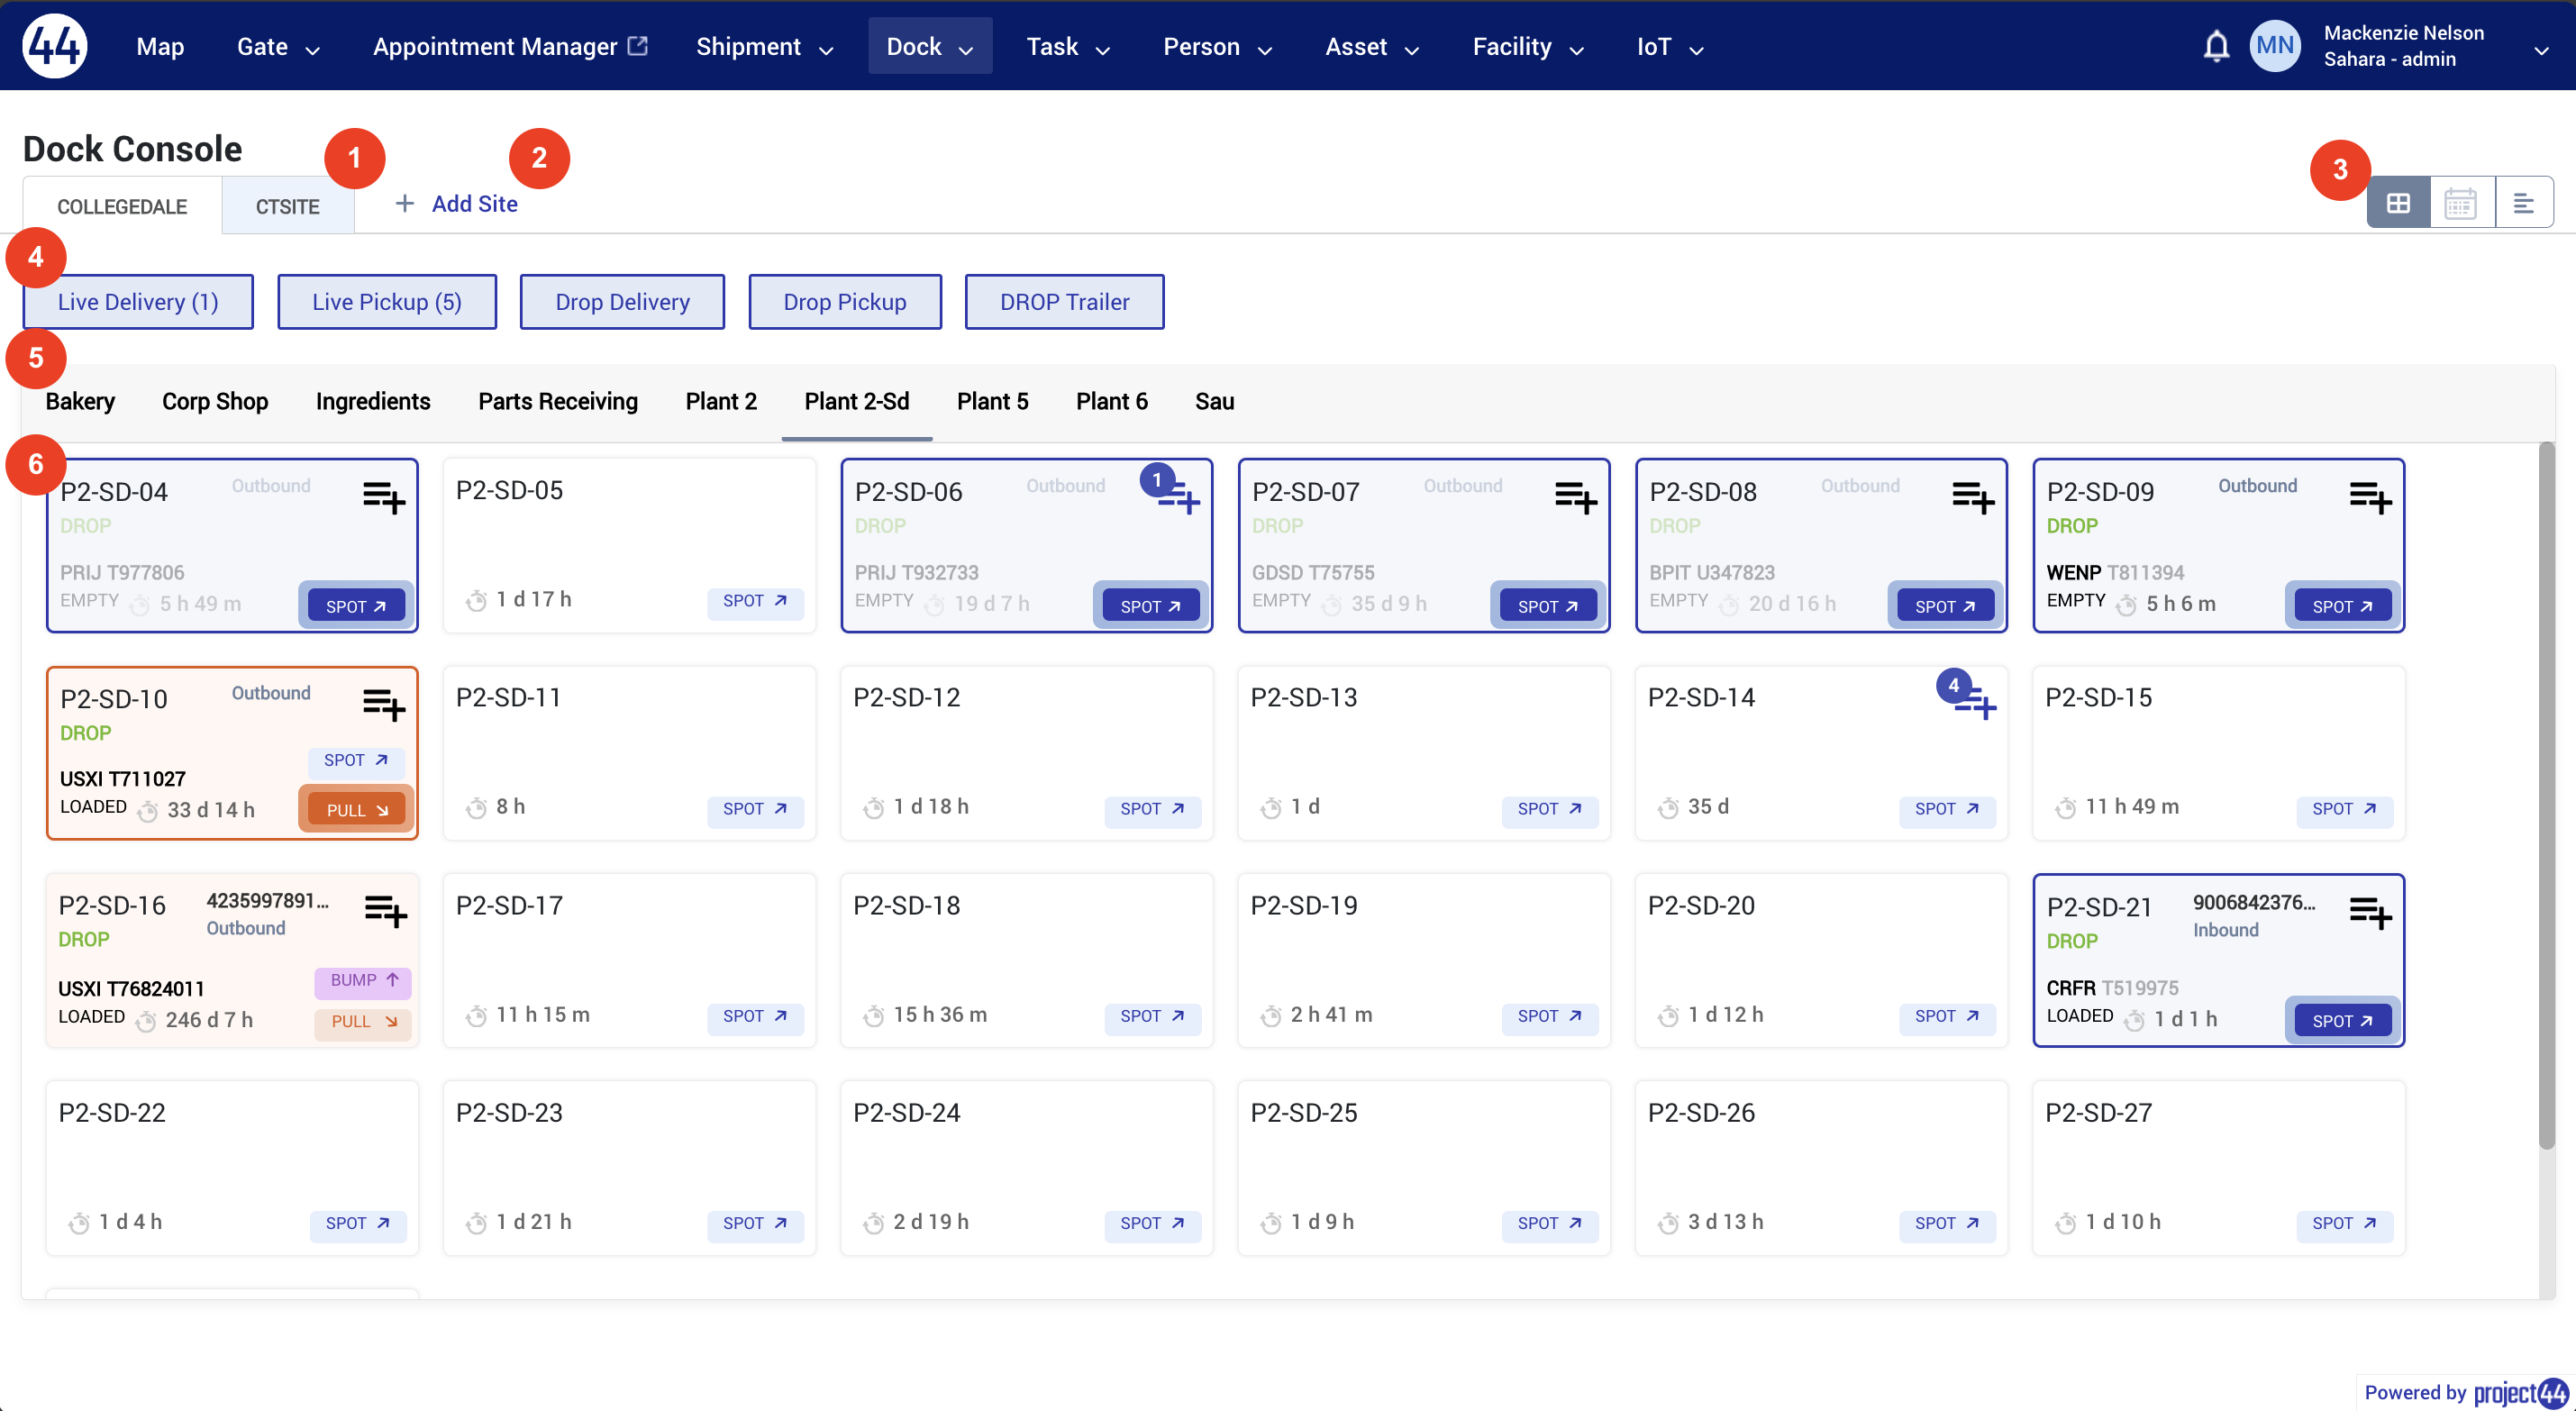Click add-to-queue icon on P2-SD-14
Screen dimensions: 2576x1411
pos(1975,704)
